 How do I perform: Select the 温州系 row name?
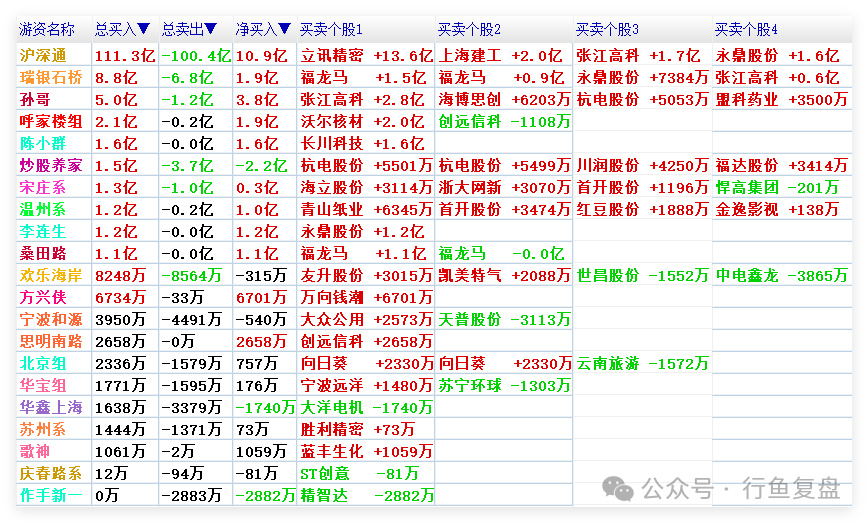pyautogui.click(x=43, y=209)
